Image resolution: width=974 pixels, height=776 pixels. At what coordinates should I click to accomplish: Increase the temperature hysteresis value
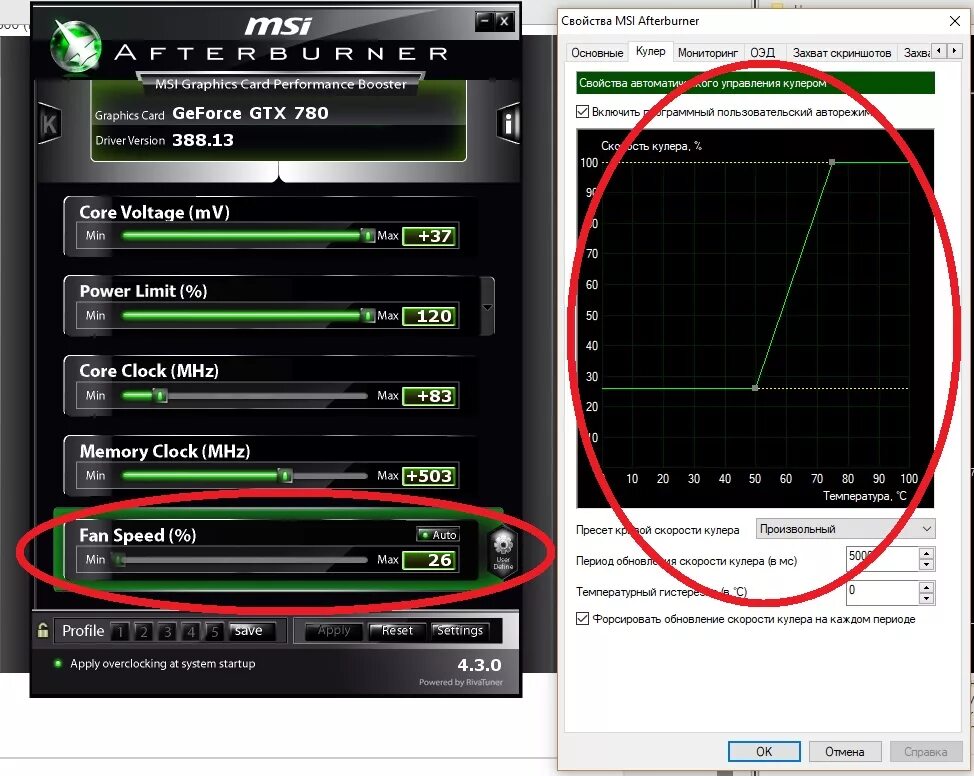(x=926, y=587)
